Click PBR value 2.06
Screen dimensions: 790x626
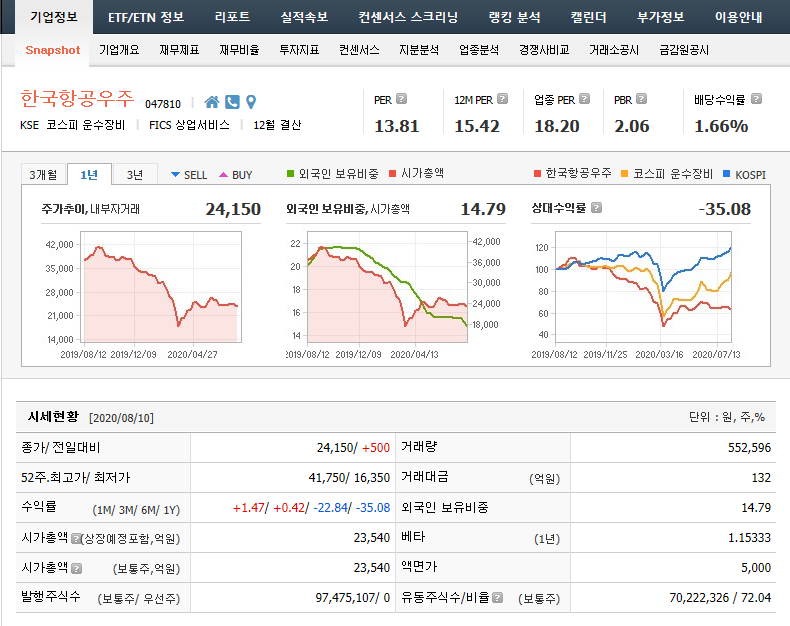coord(632,126)
